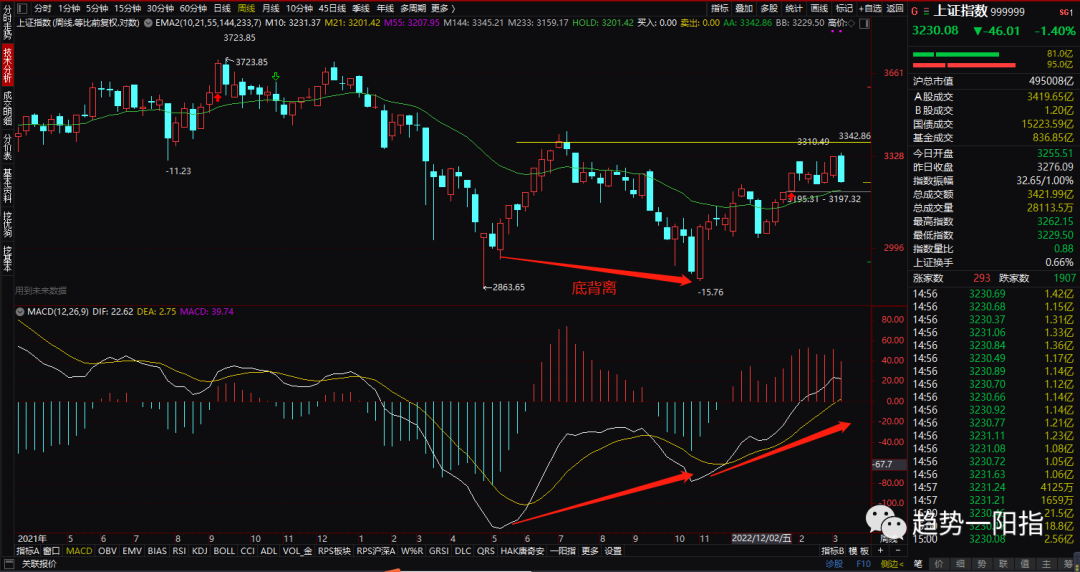Select 笔 tab under tick list
This screenshot has width=1080, height=572.
click(917, 564)
